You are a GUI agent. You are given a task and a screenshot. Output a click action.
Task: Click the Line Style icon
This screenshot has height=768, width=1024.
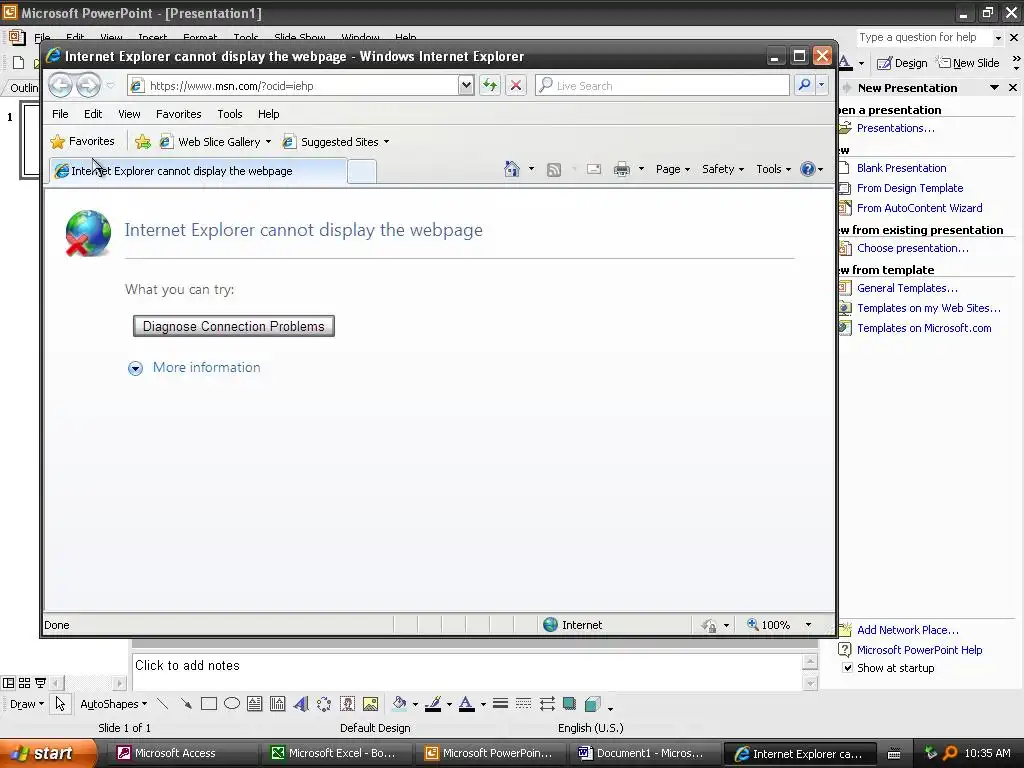point(500,704)
